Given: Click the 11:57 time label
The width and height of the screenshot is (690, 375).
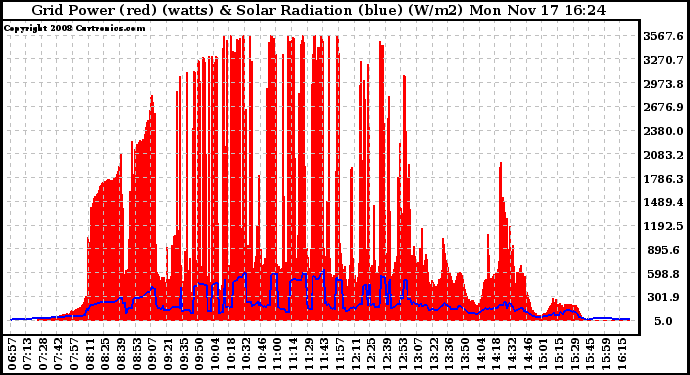Looking at the screenshot, I should coord(340,353).
